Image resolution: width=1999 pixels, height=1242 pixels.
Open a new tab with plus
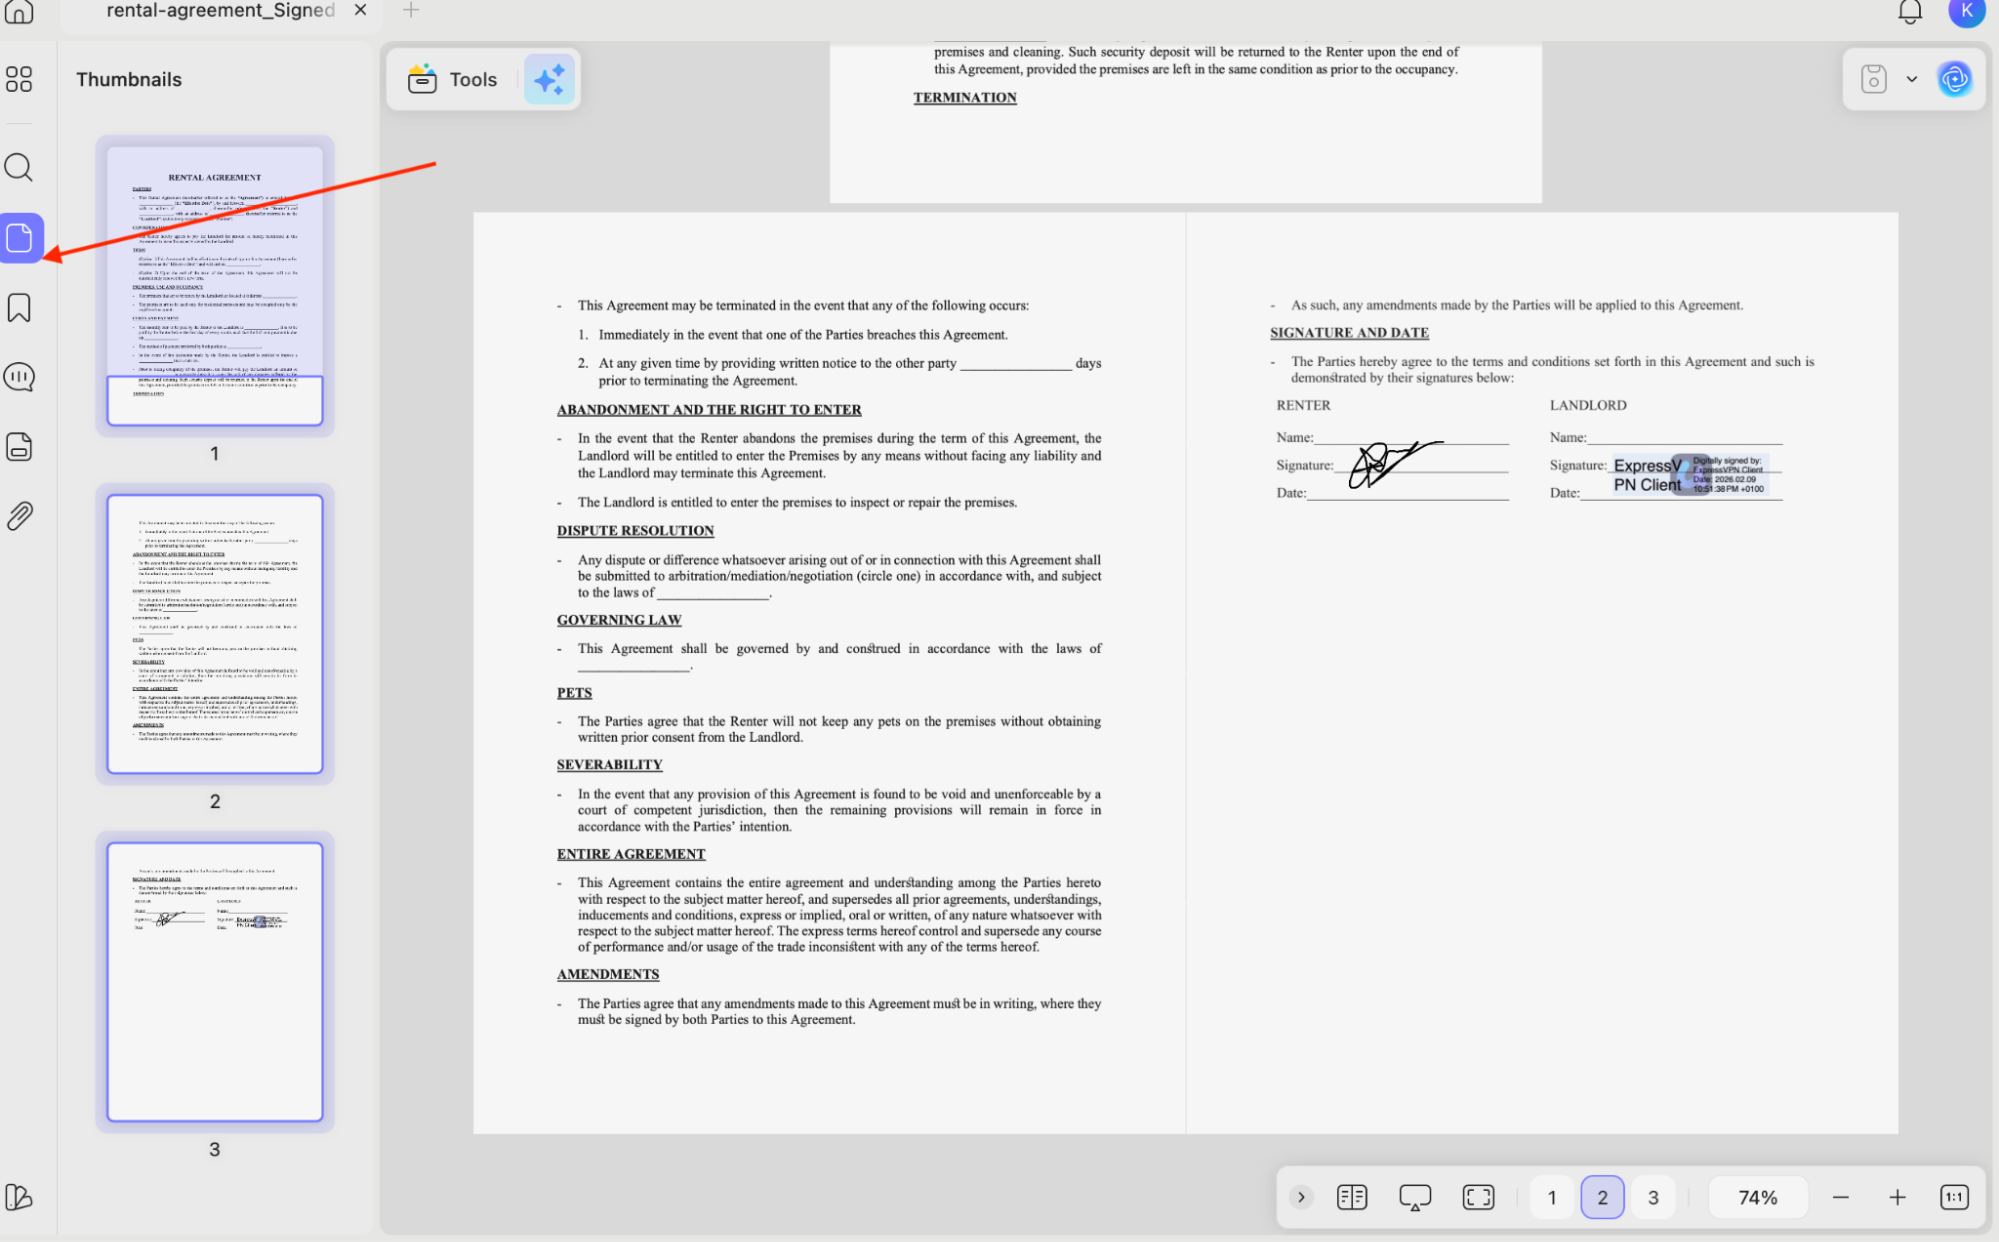(411, 10)
